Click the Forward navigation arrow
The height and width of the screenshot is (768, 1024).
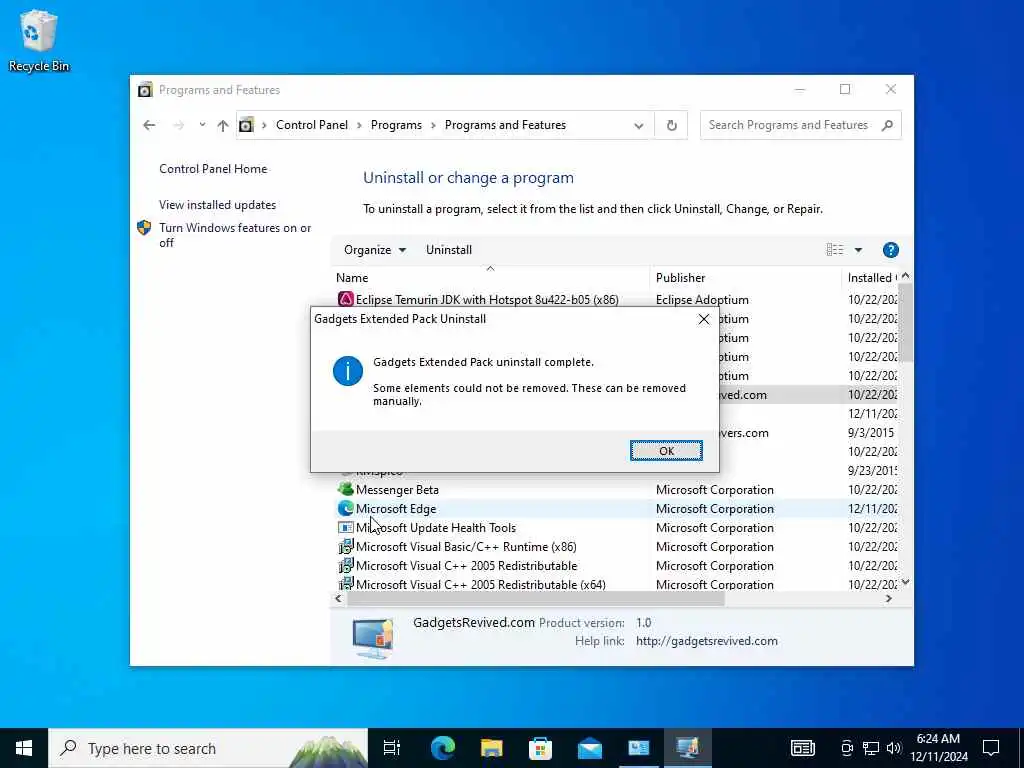(178, 125)
